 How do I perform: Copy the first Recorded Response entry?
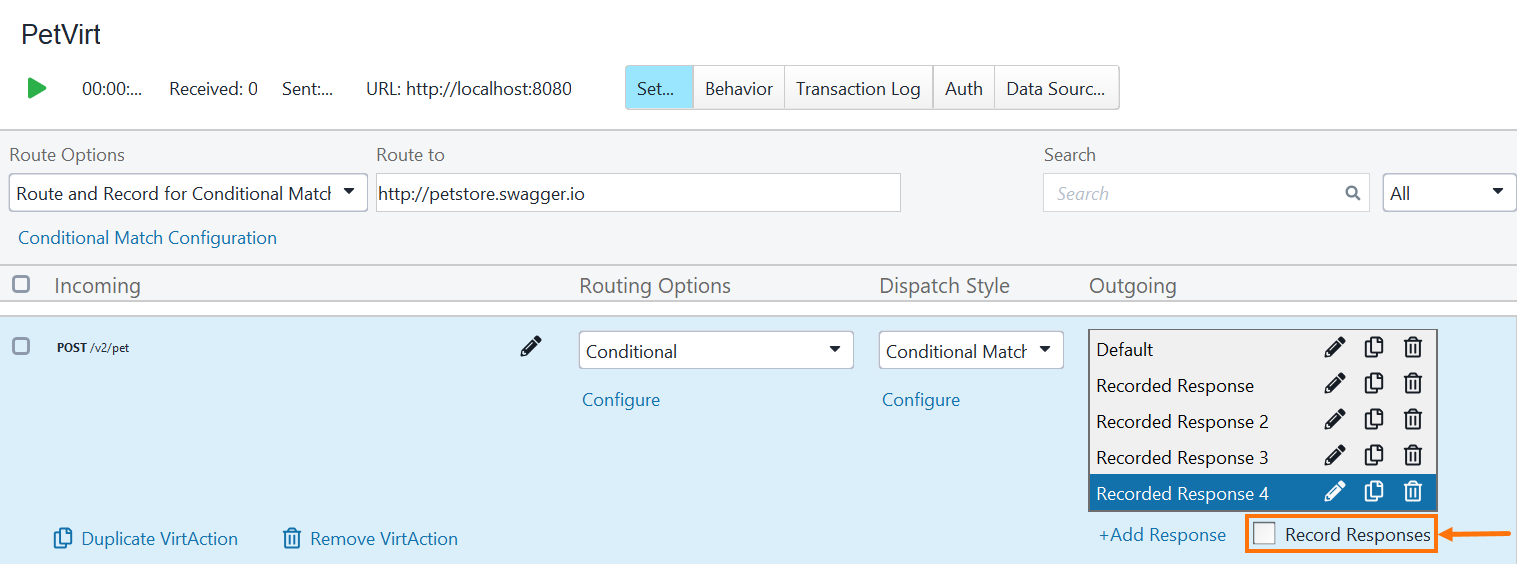point(1374,384)
